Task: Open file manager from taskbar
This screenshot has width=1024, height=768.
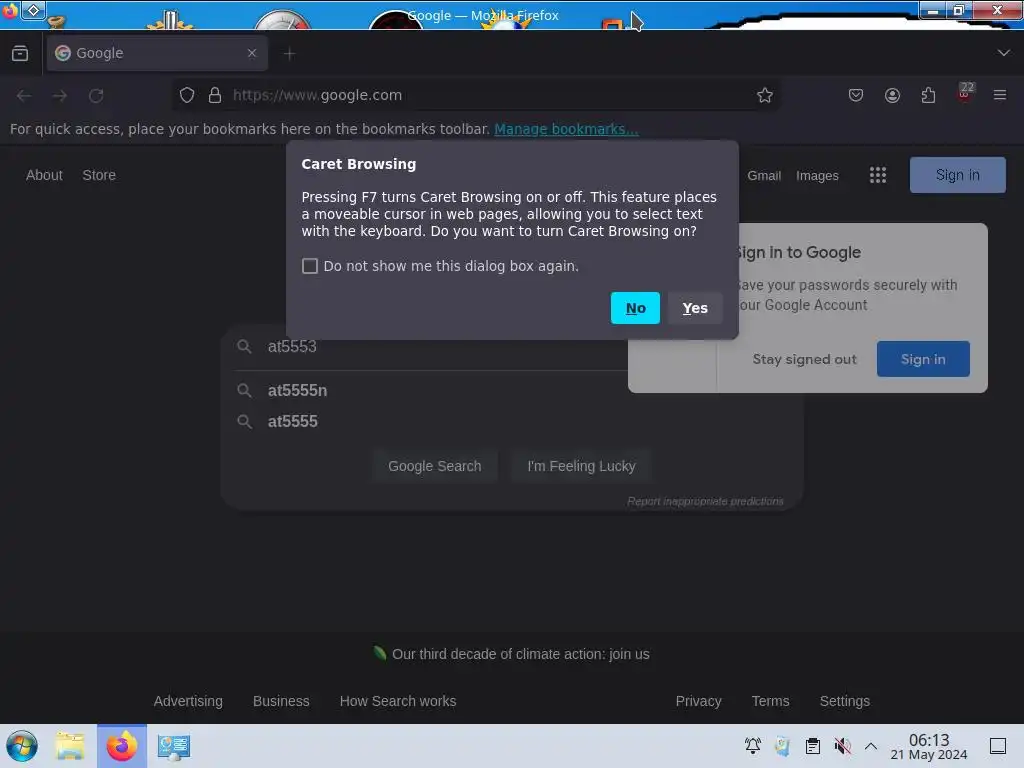Action: pyautogui.click(x=69, y=746)
